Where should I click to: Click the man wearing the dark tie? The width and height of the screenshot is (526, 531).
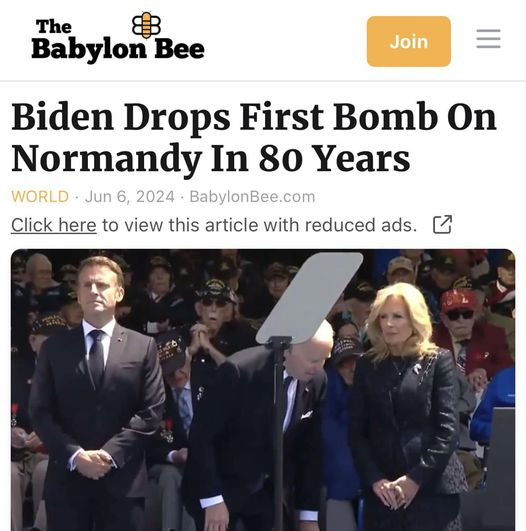click(97, 393)
